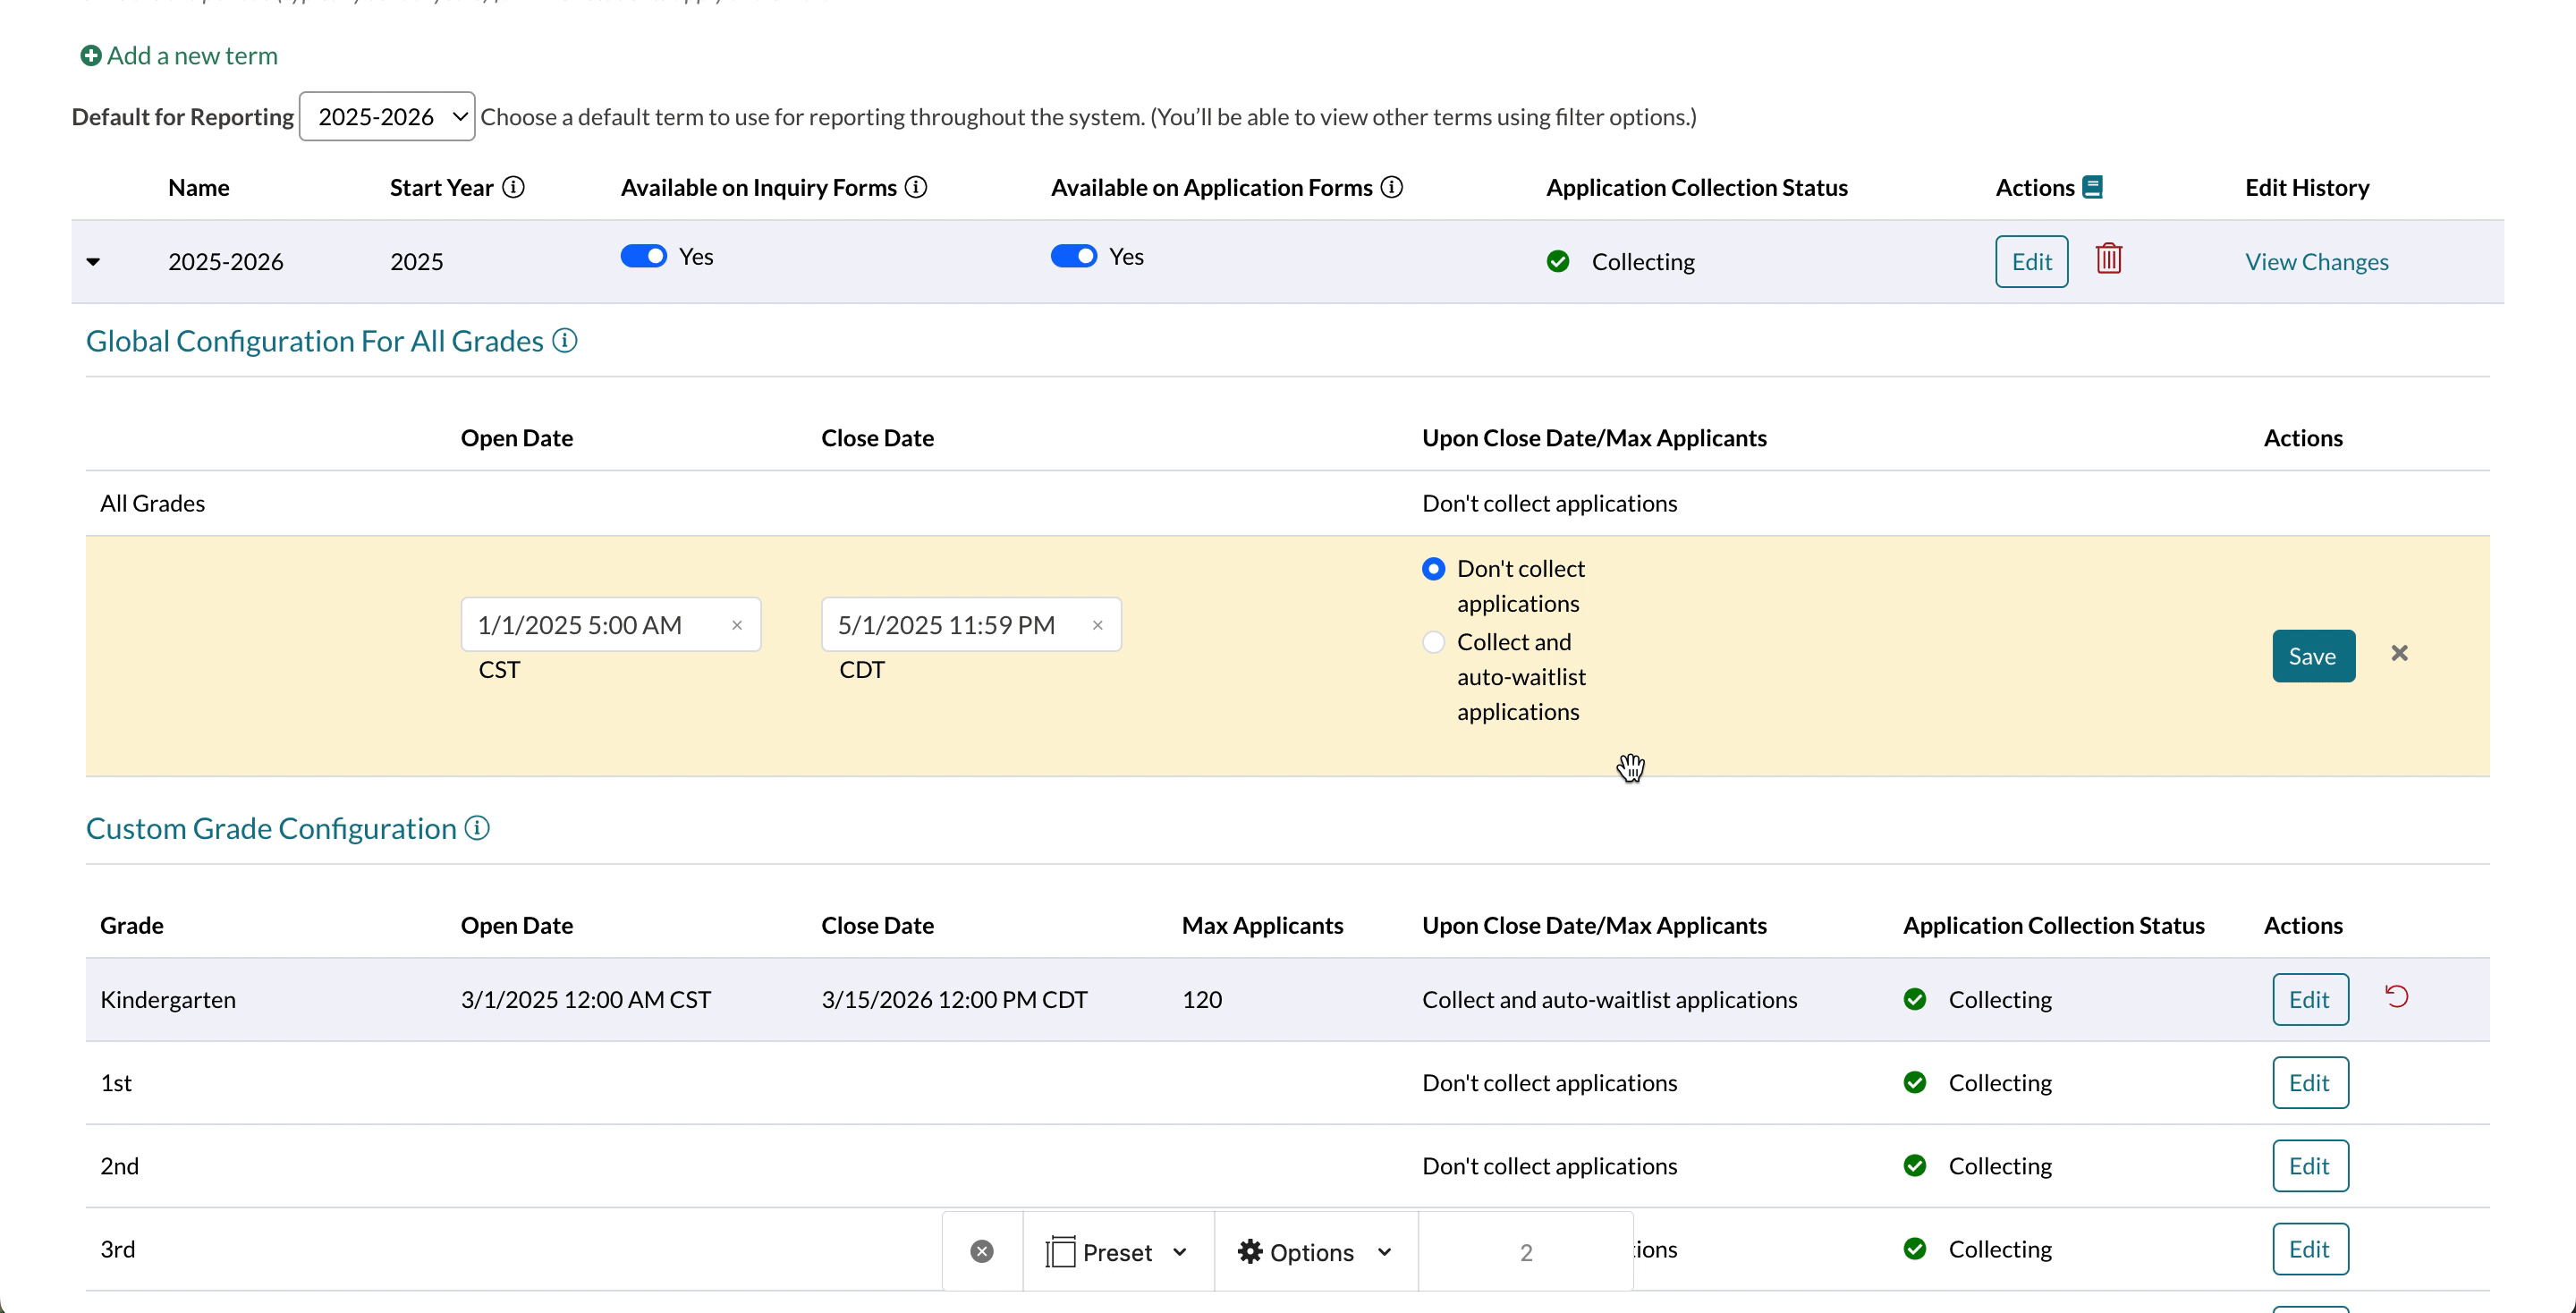
Task: Click the Custom Grade Configuration info icon
Action: (477, 828)
